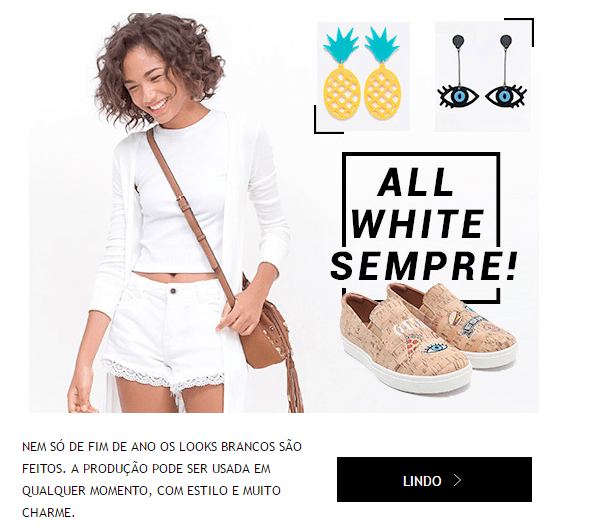
Task: Click the arrow chevron beside LINDO
Action: (x=457, y=480)
